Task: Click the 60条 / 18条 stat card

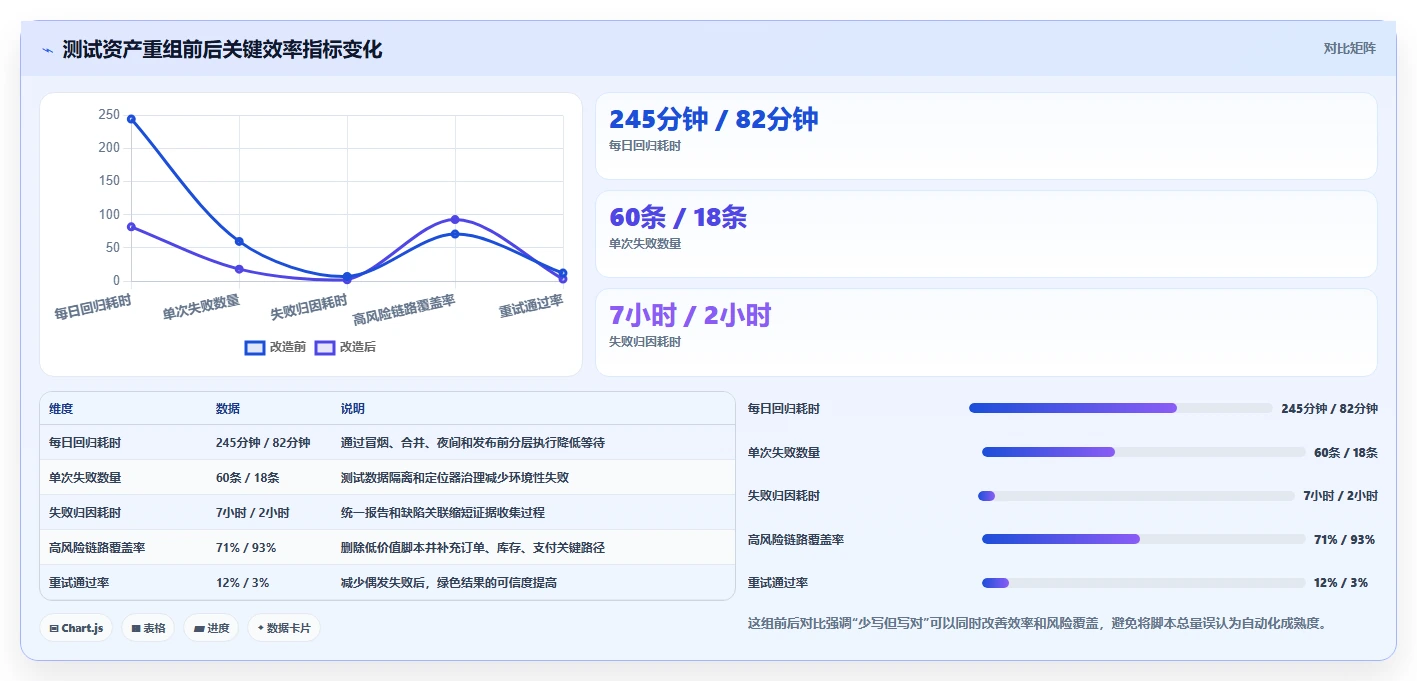Action: point(986,234)
